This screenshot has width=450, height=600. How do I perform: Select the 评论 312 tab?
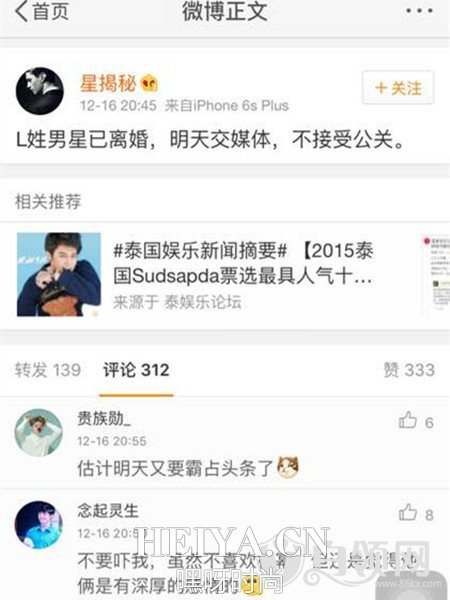click(136, 370)
